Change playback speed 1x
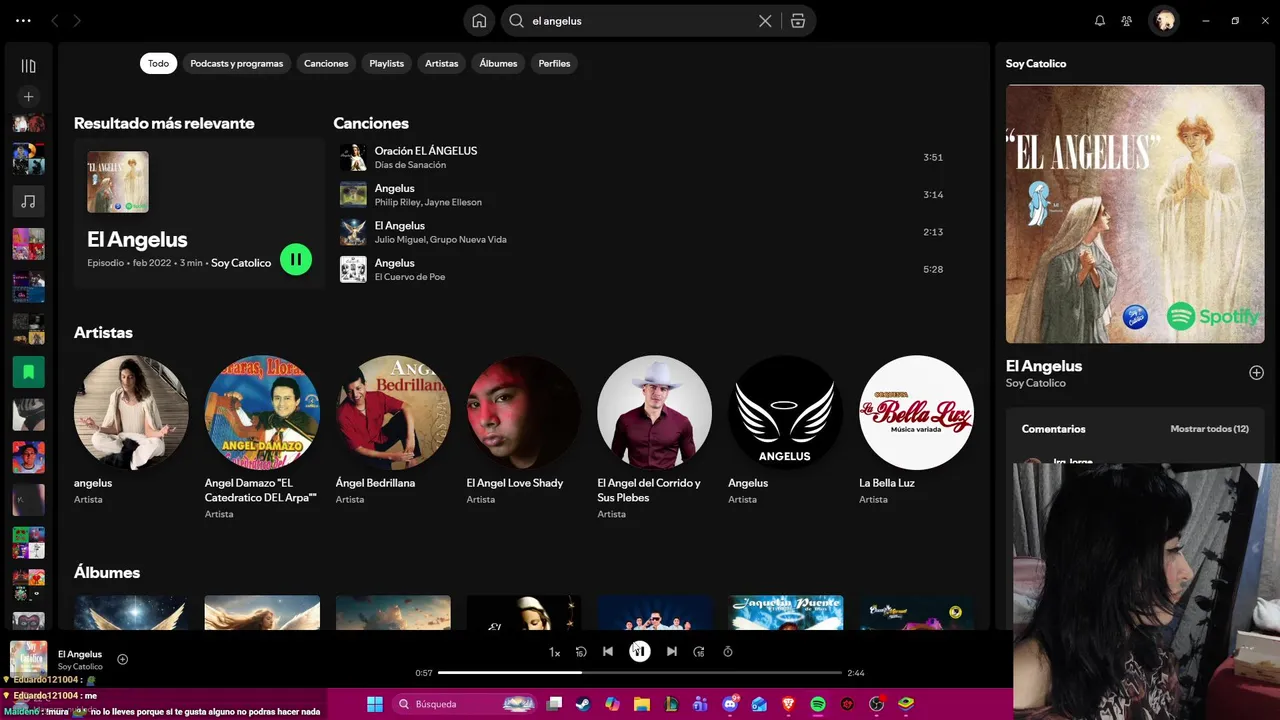1280x720 pixels. point(554,652)
